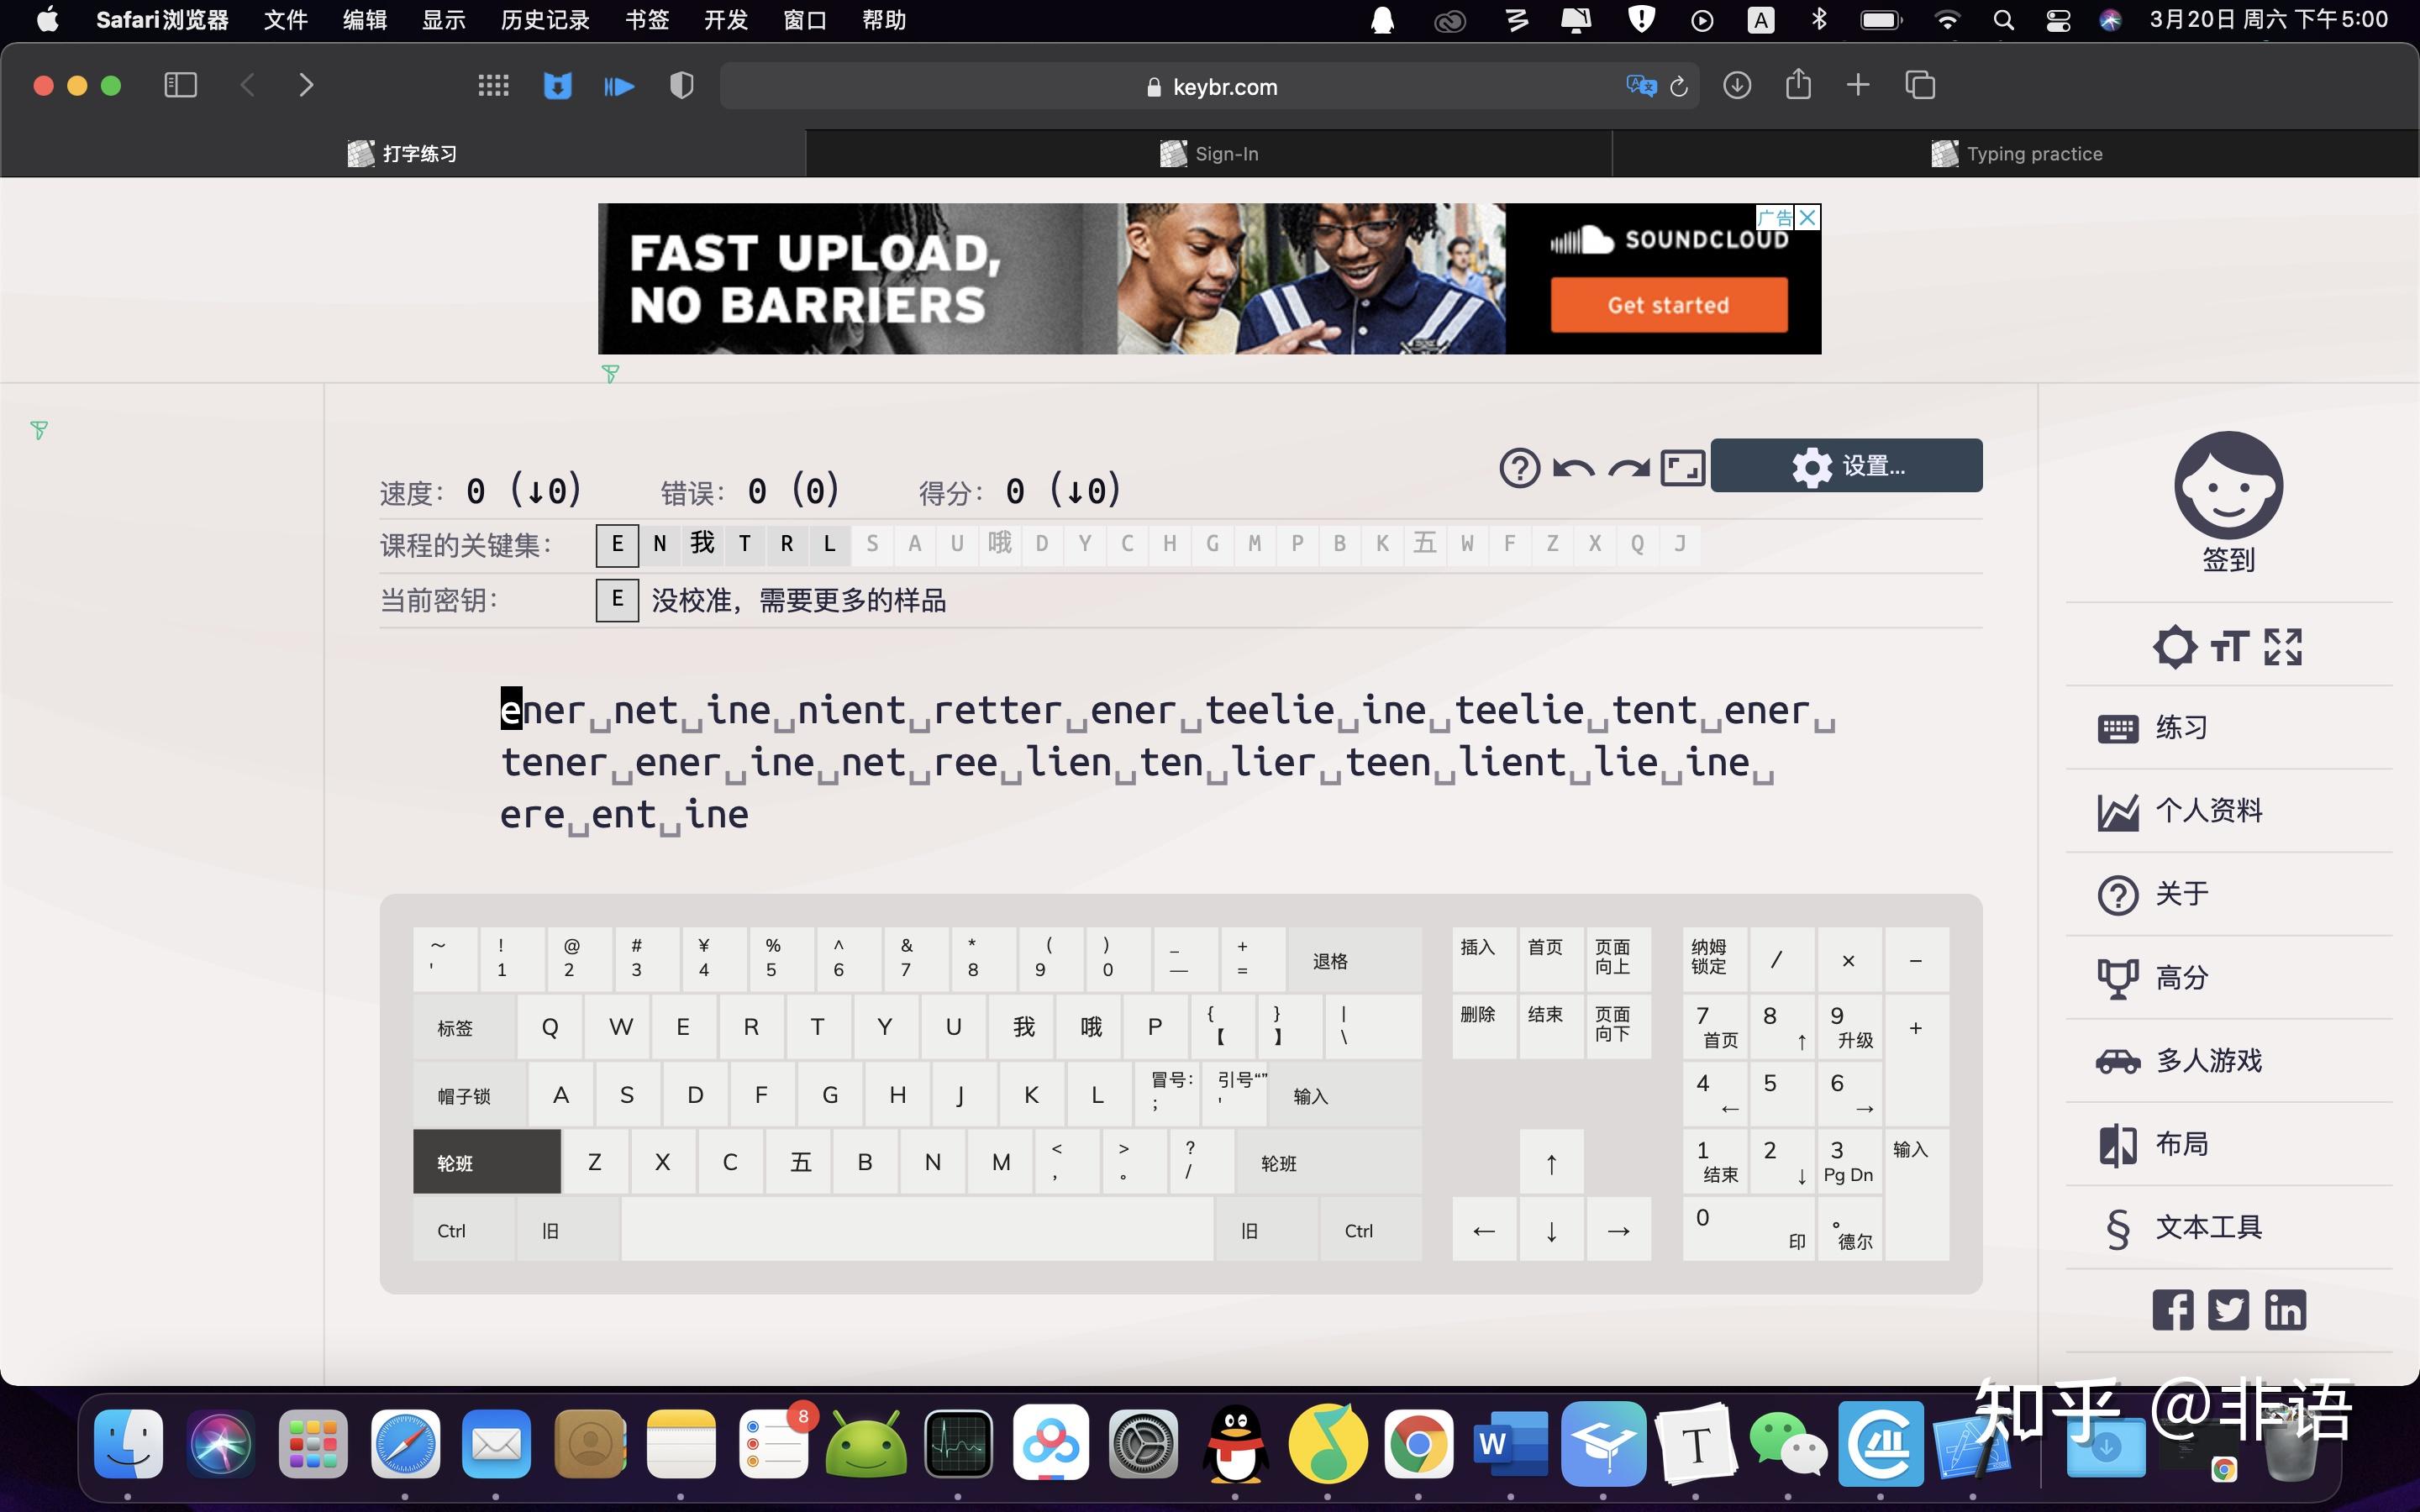The width and height of the screenshot is (2420, 1512).
Task: Open the 设置 settings button
Action: (1846, 466)
